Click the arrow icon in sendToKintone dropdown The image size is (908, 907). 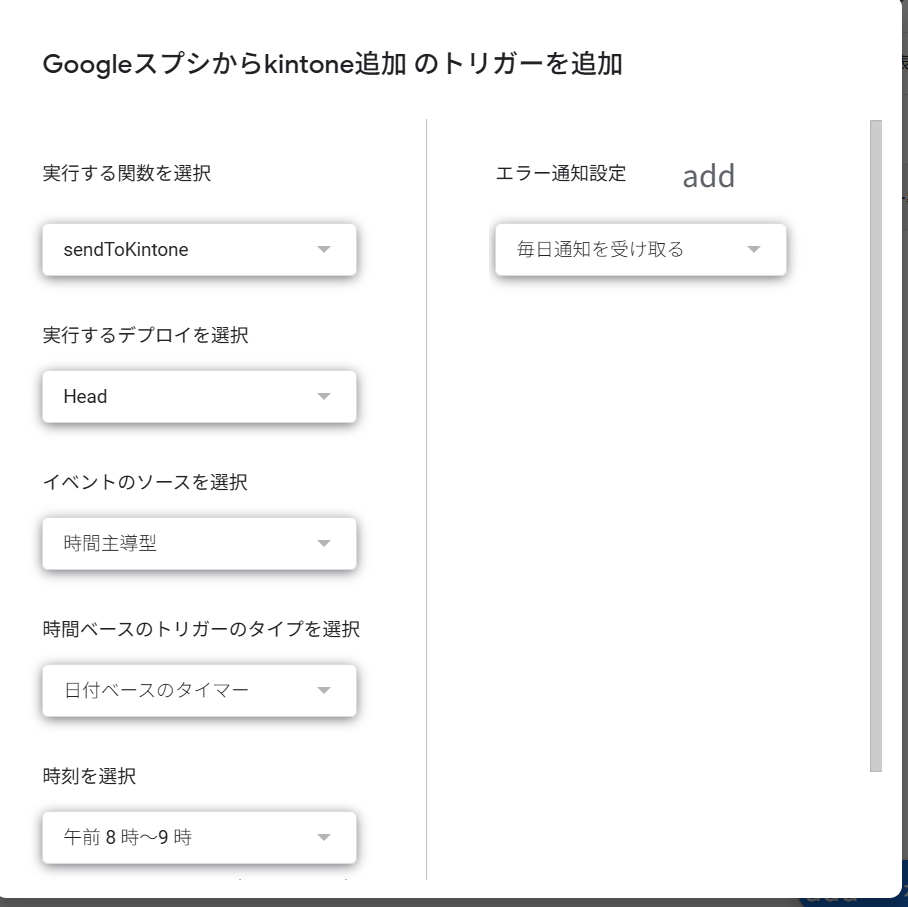324,250
